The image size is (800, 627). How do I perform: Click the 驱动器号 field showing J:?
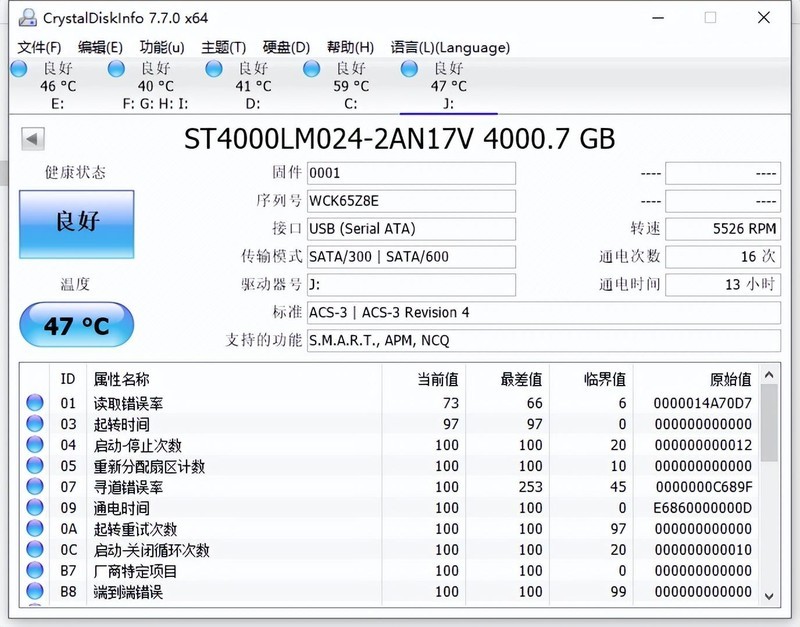(411, 284)
